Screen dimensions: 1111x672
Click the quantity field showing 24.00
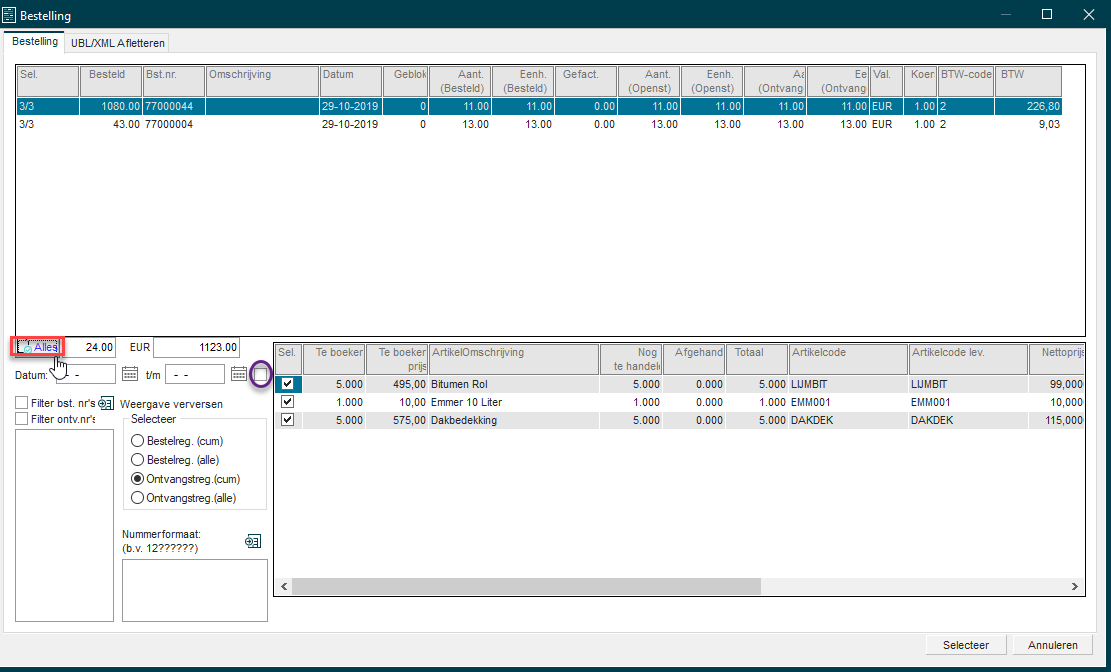click(89, 347)
